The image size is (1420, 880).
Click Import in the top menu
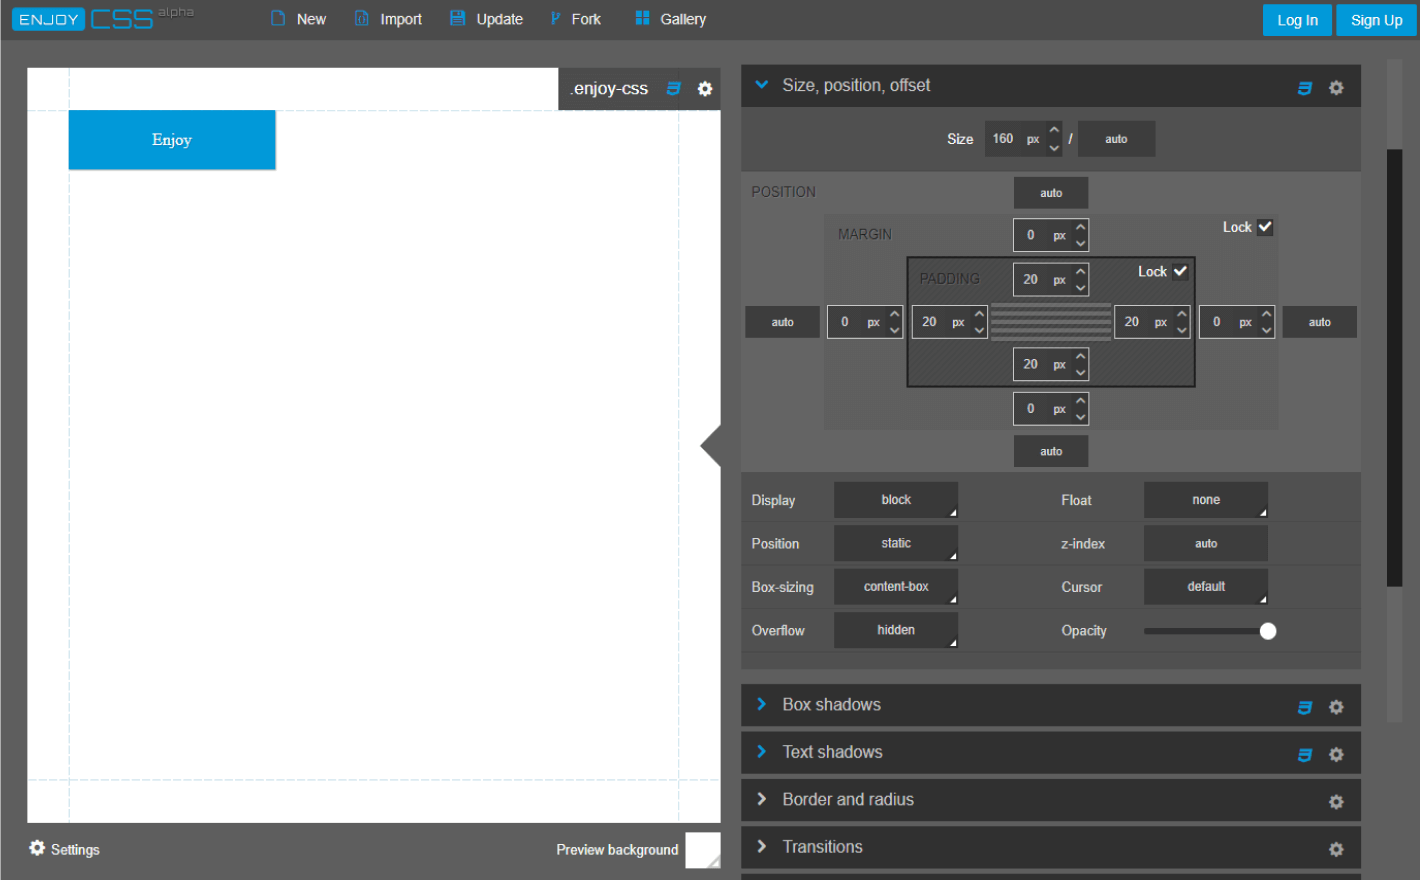tap(389, 19)
